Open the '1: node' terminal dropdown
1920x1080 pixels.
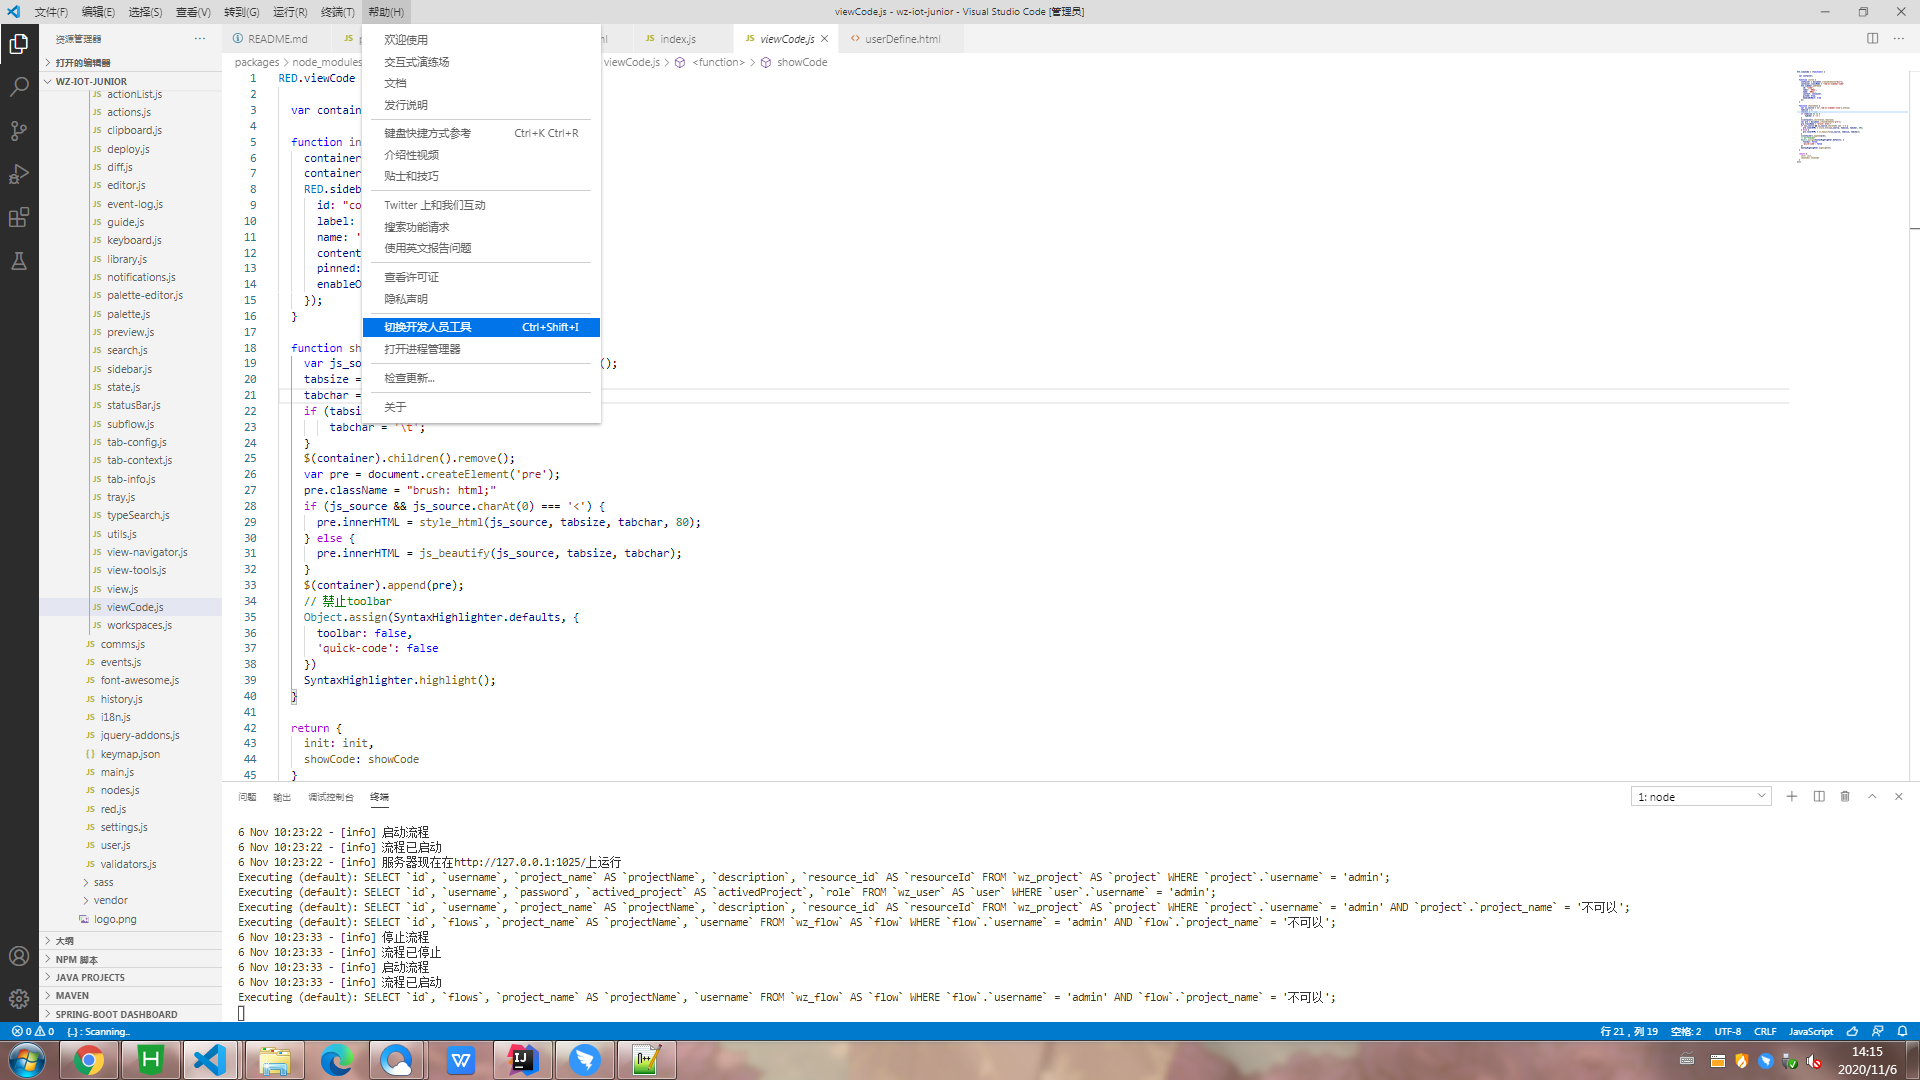point(1701,797)
